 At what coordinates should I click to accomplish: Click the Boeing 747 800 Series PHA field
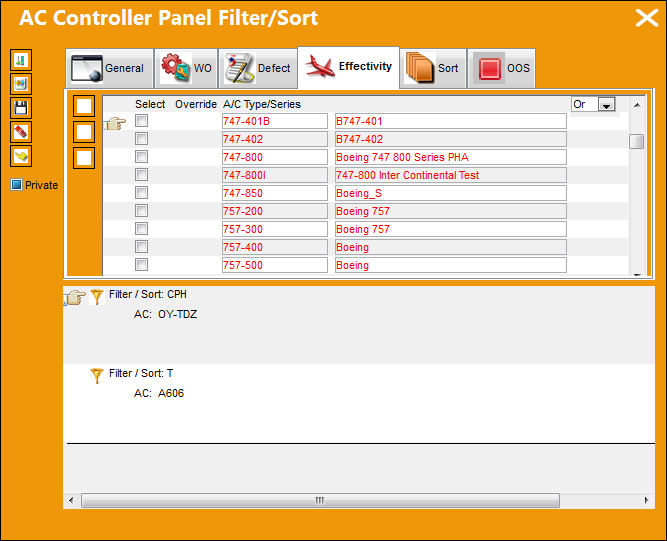tap(450, 157)
